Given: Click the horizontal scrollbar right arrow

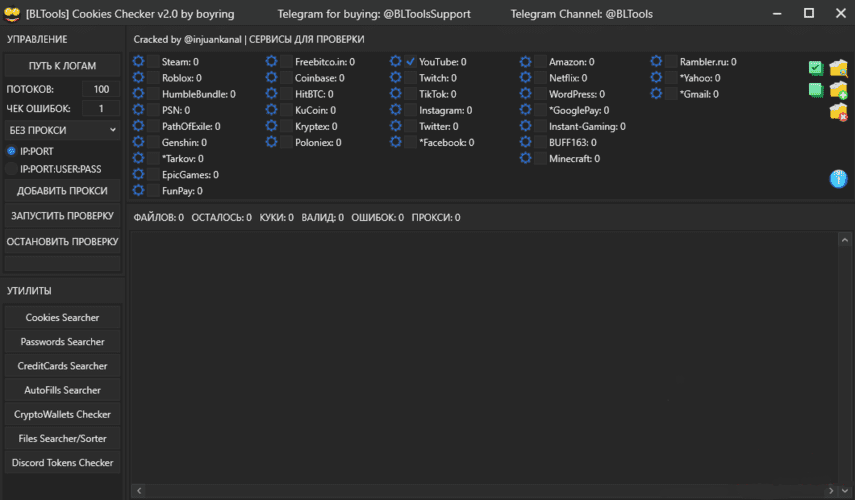Looking at the screenshot, I should (831, 491).
